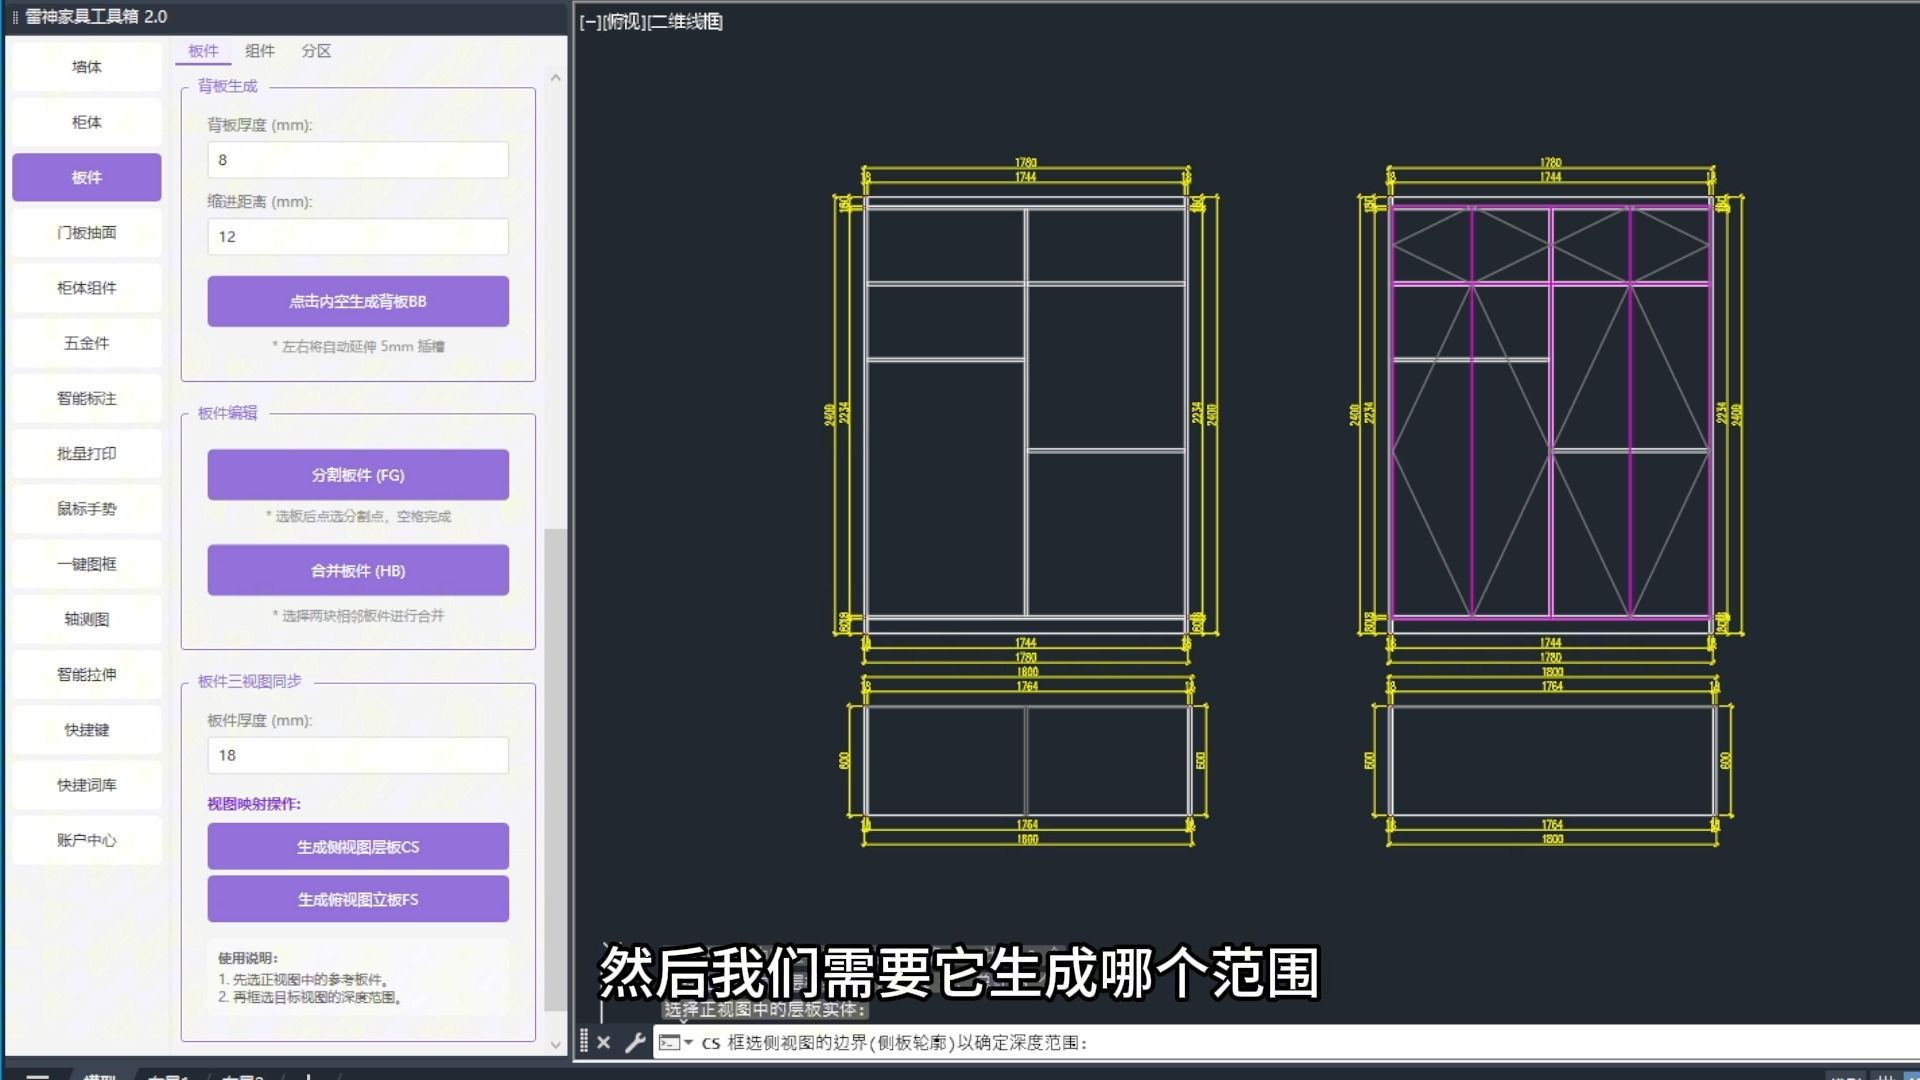Click the panel's vertical scrollbar thumb

(556, 770)
